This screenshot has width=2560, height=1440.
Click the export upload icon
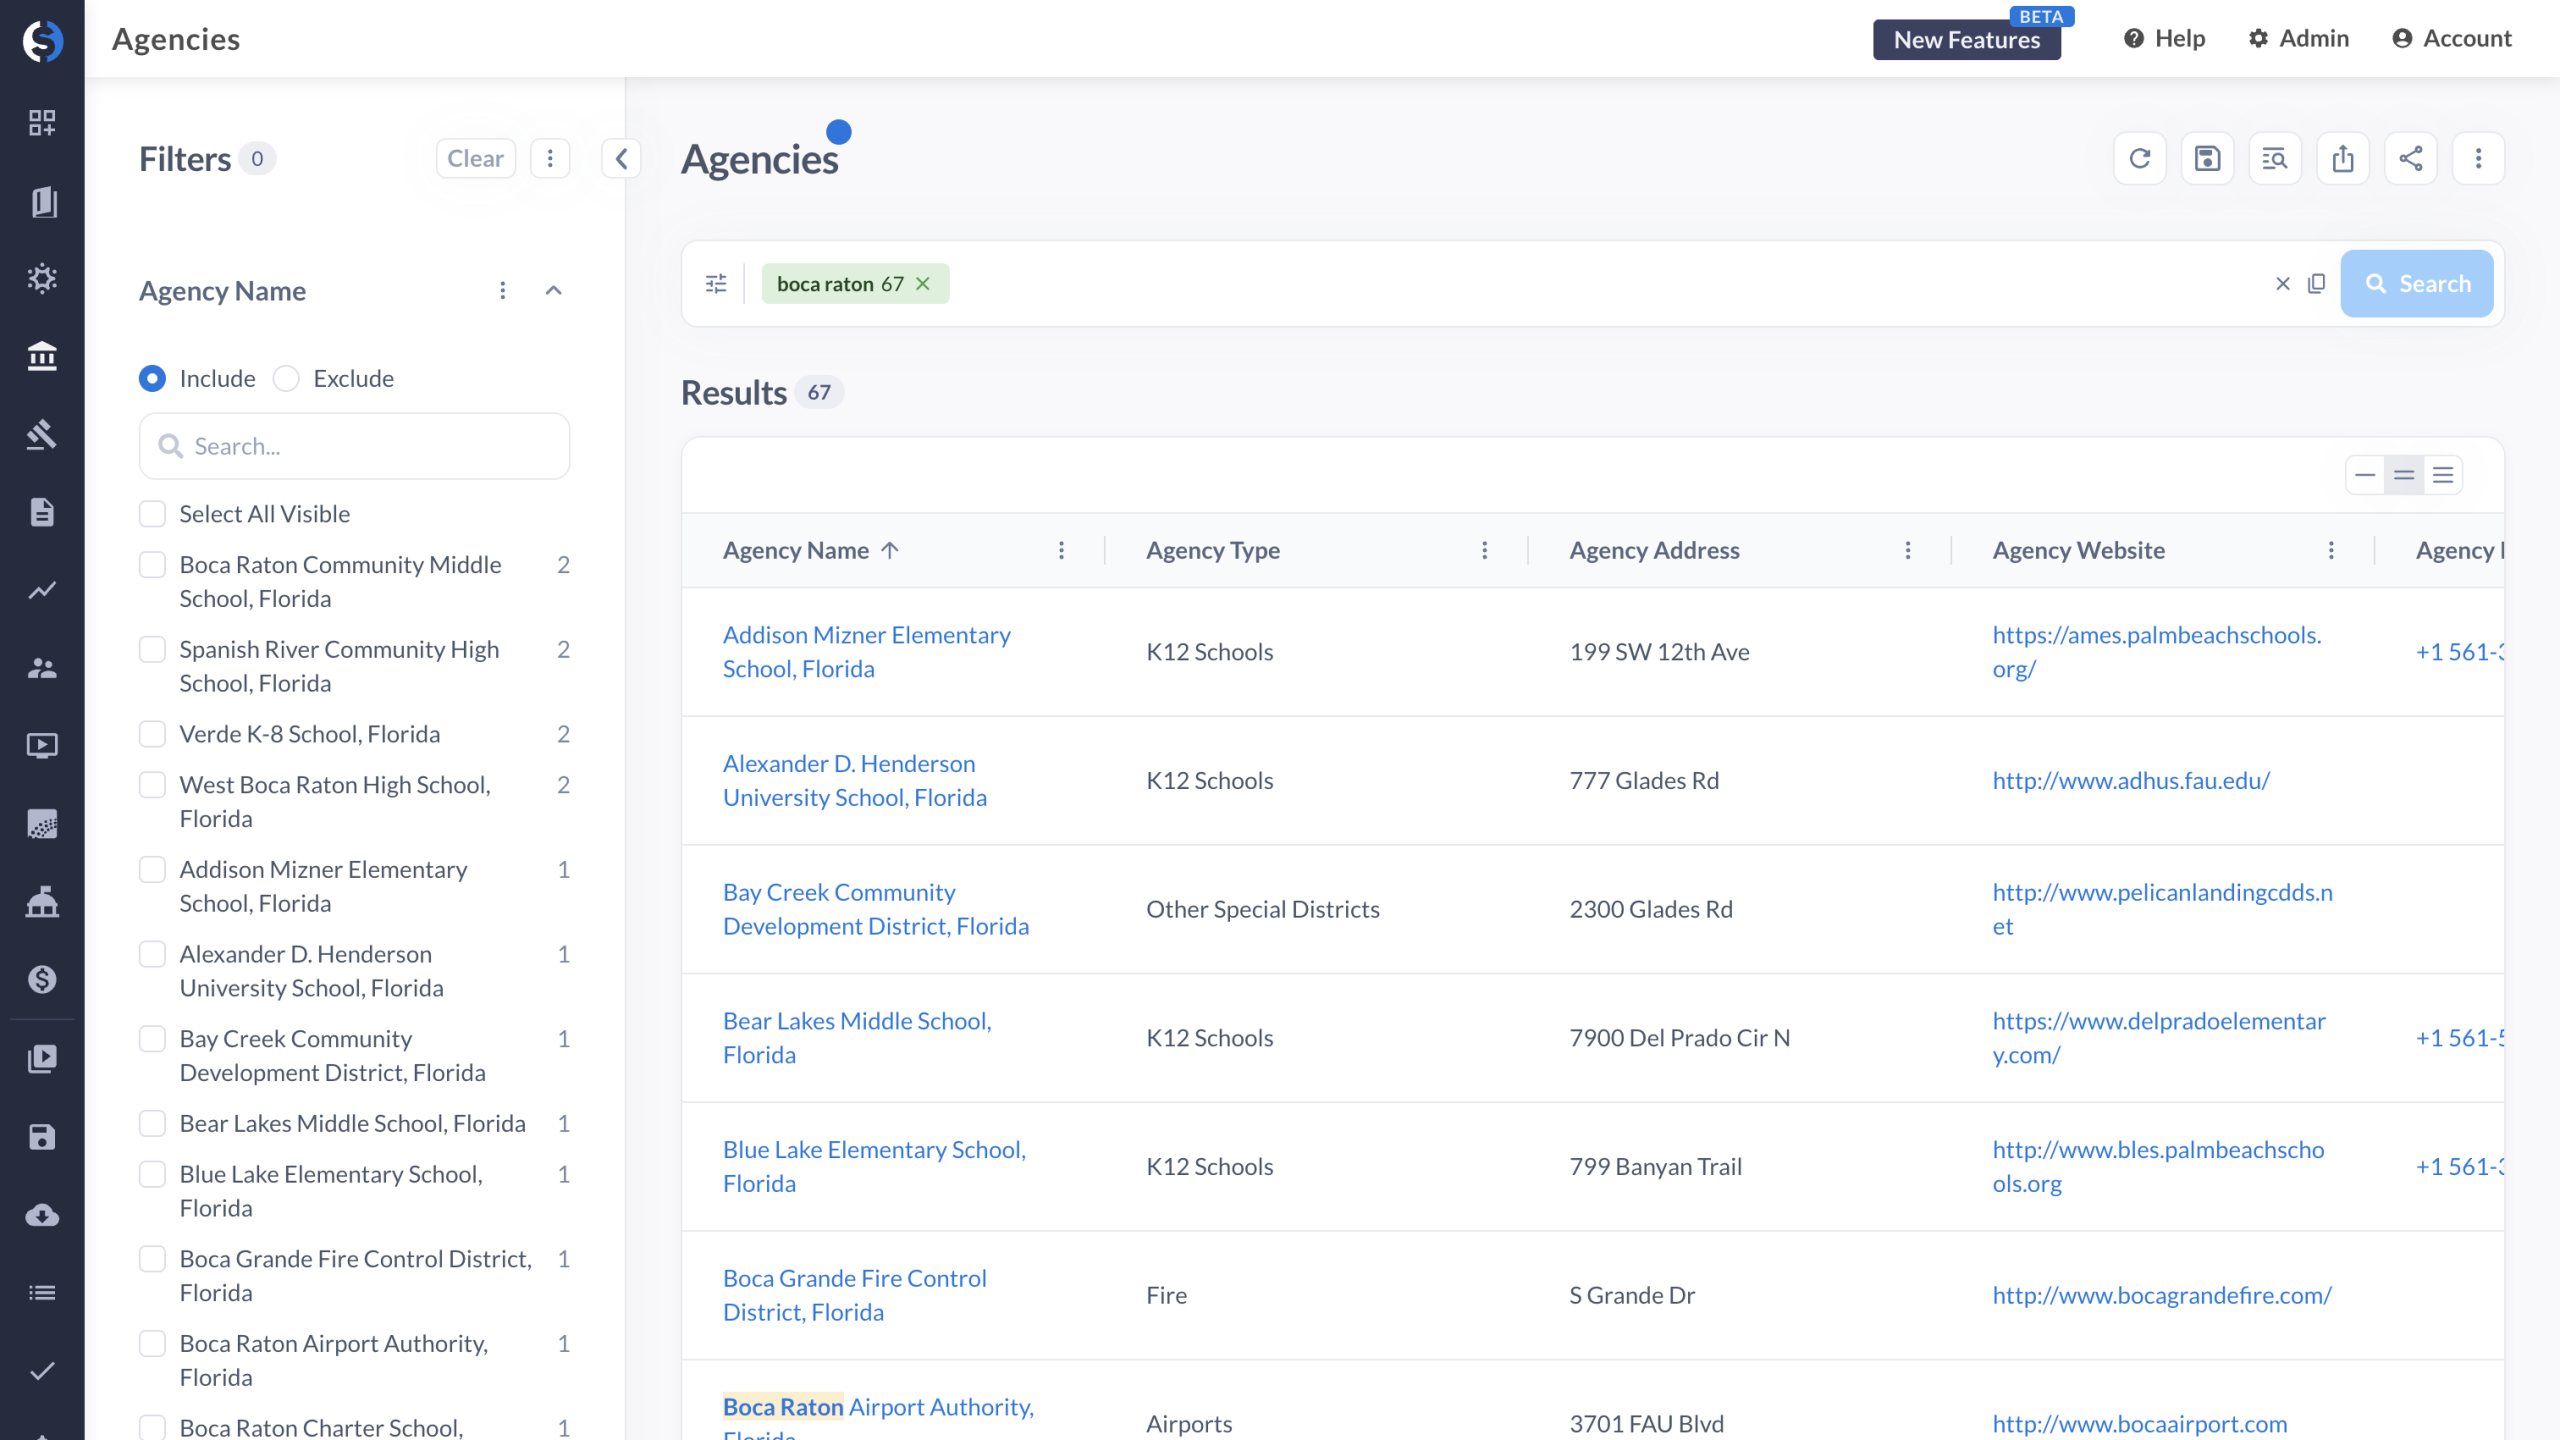2342,158
